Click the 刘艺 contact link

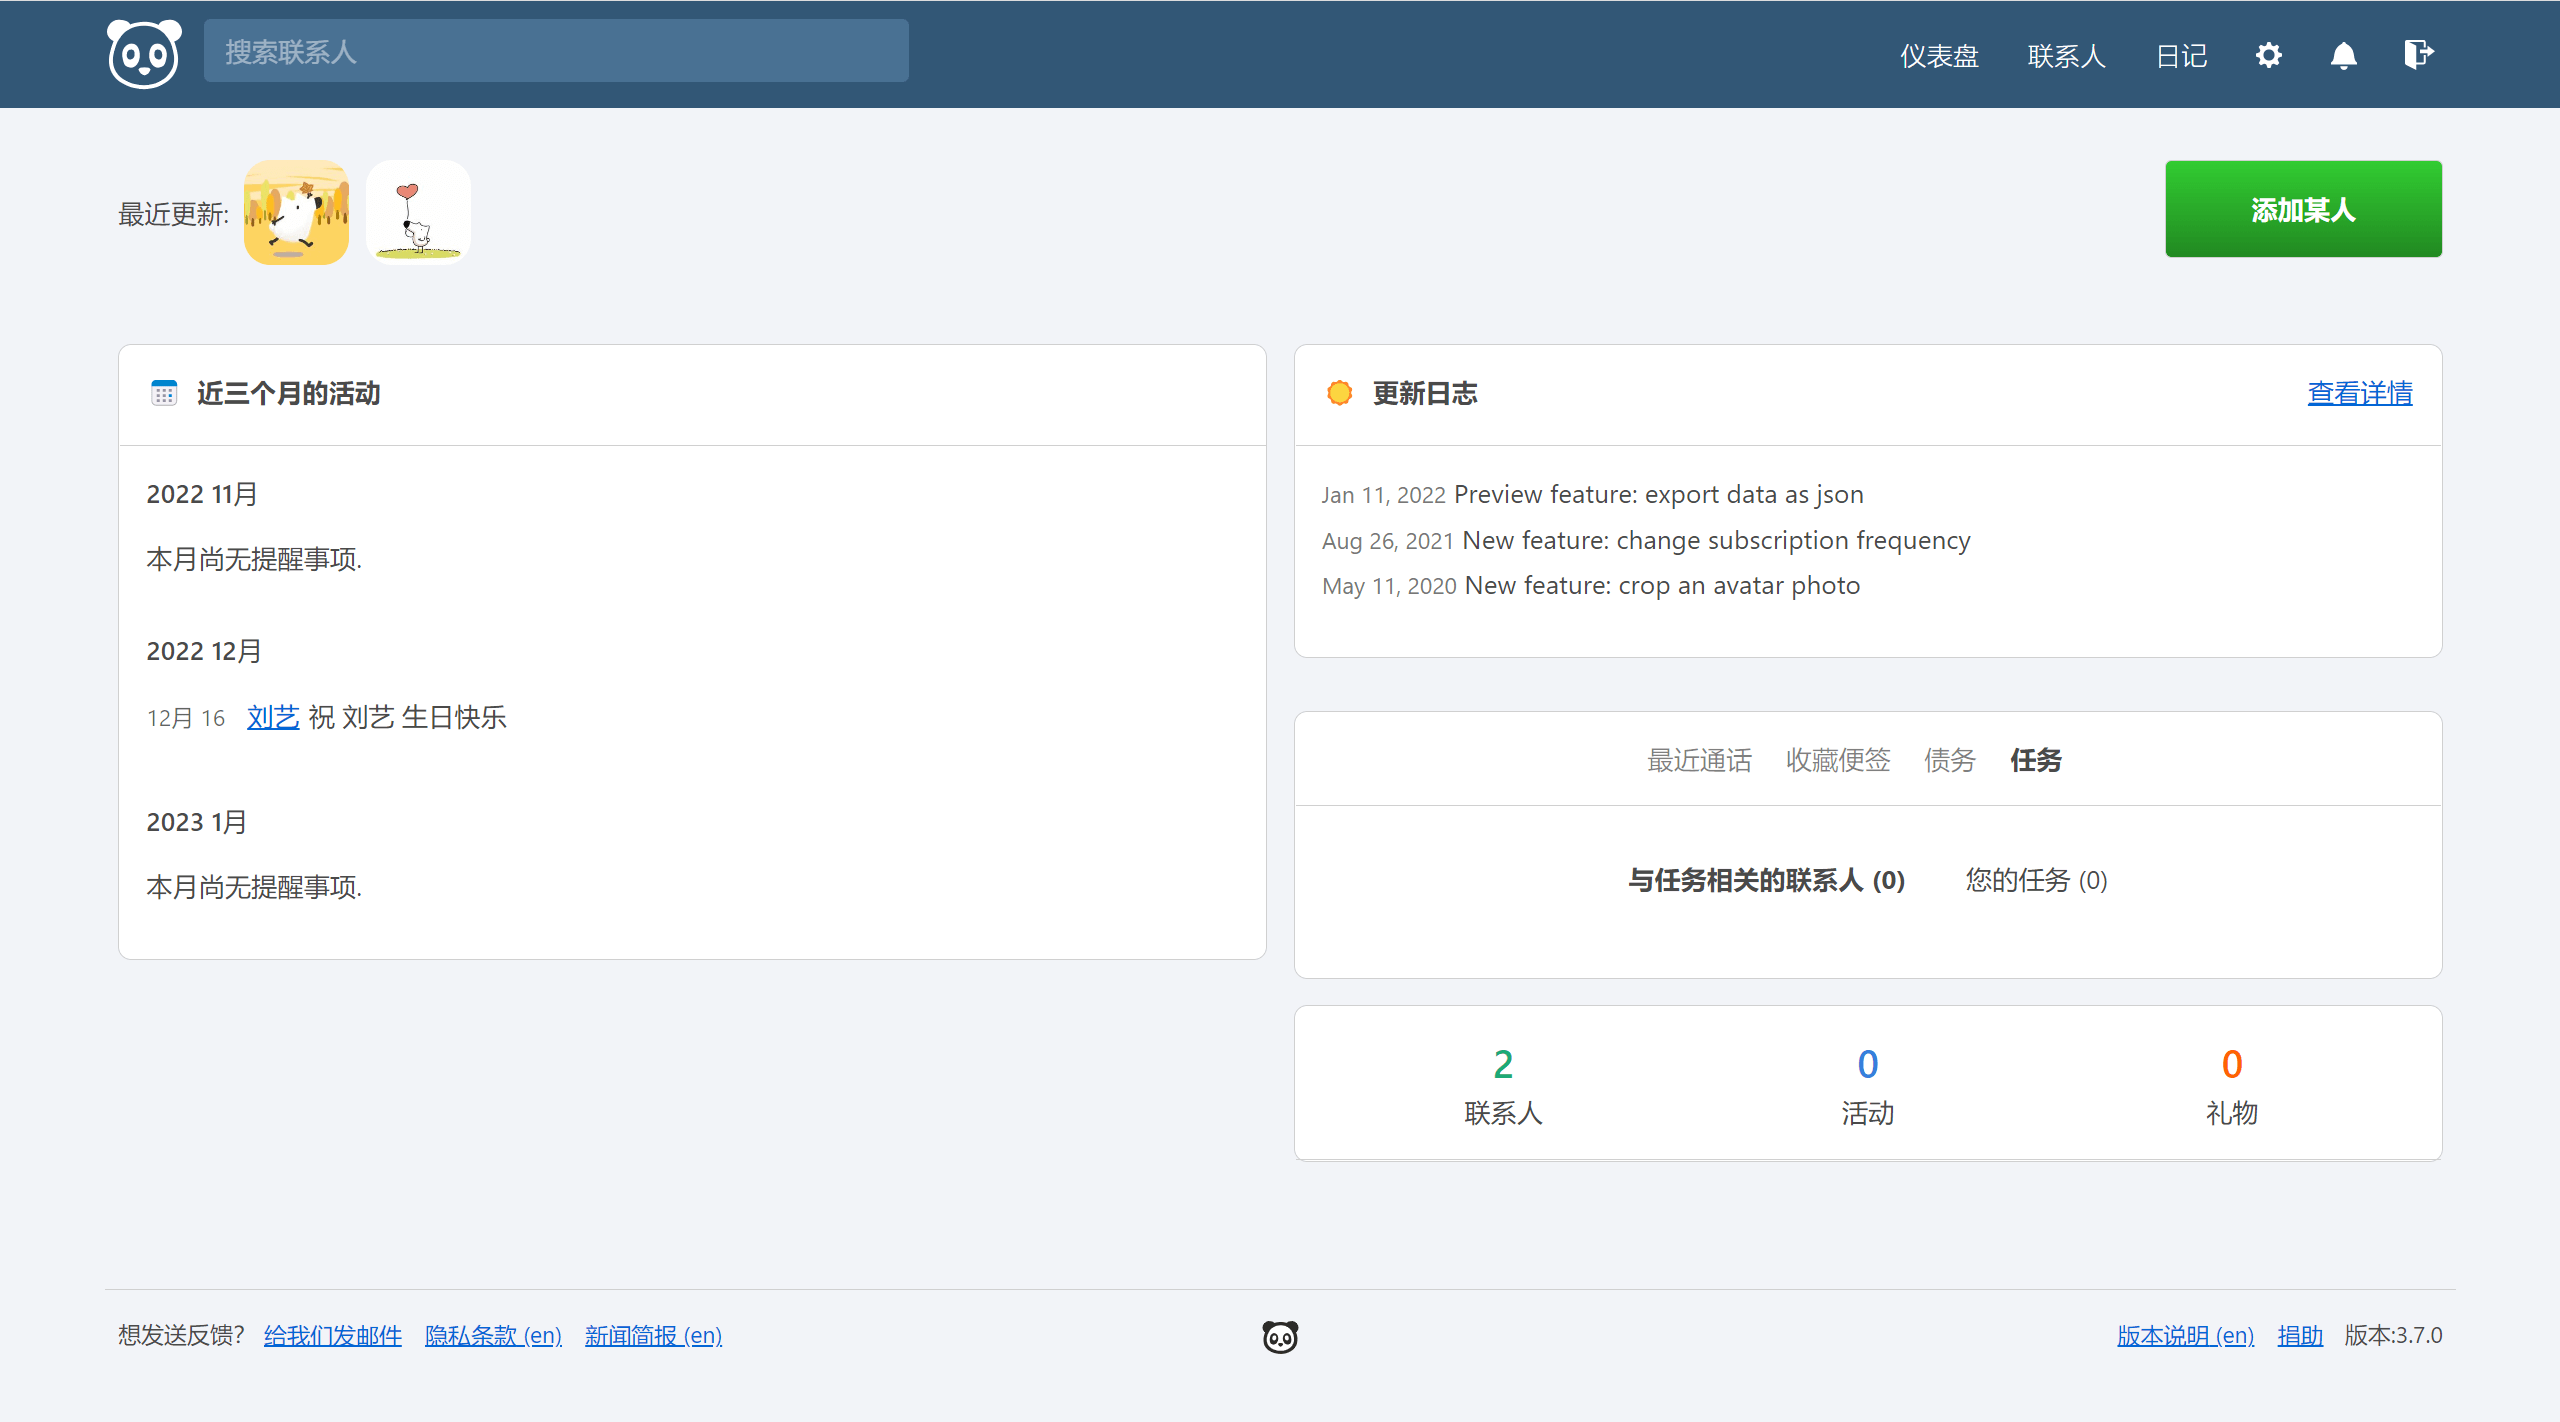coord(273,717)
